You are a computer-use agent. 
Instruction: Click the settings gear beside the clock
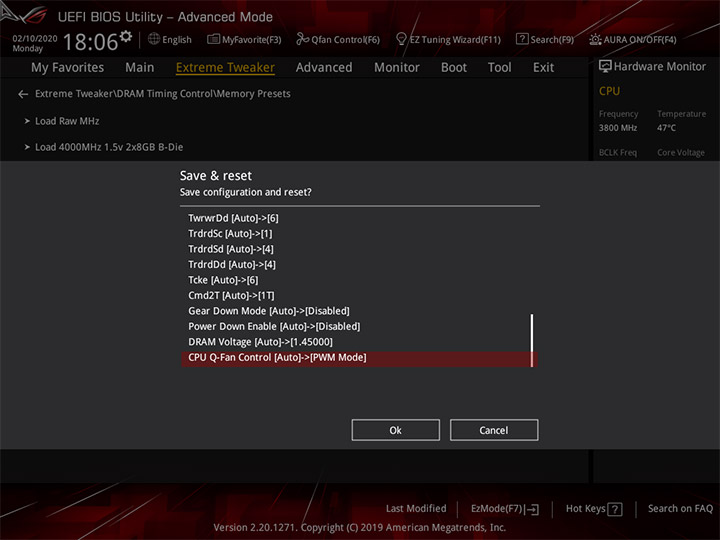click(125, 36)
